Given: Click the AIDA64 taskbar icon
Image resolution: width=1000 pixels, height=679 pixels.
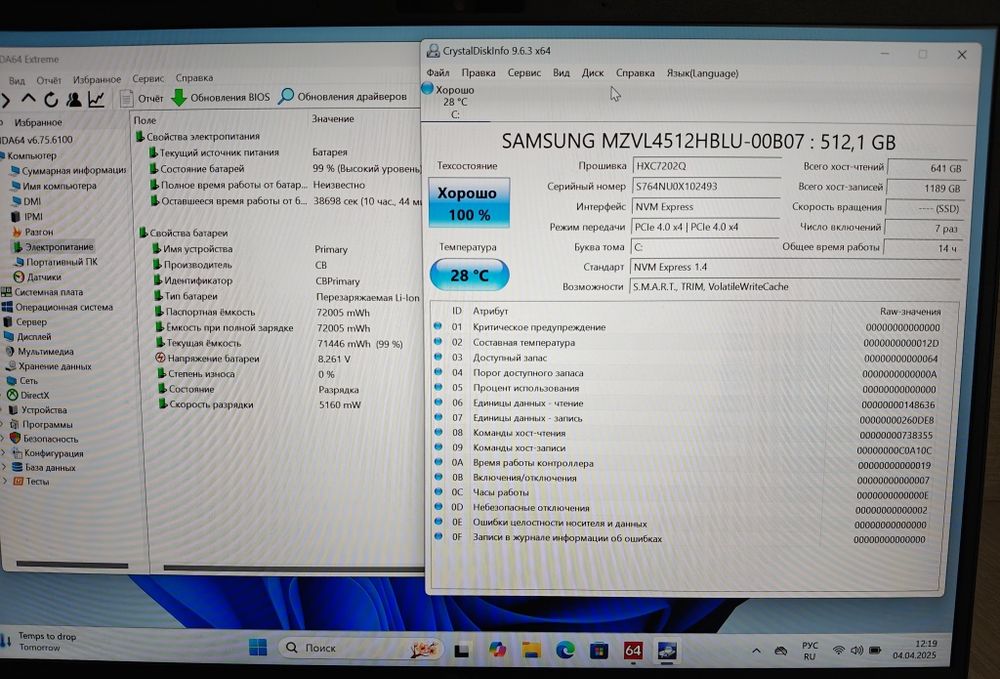Looking at the screenshot, I should [x=633, y=650].
